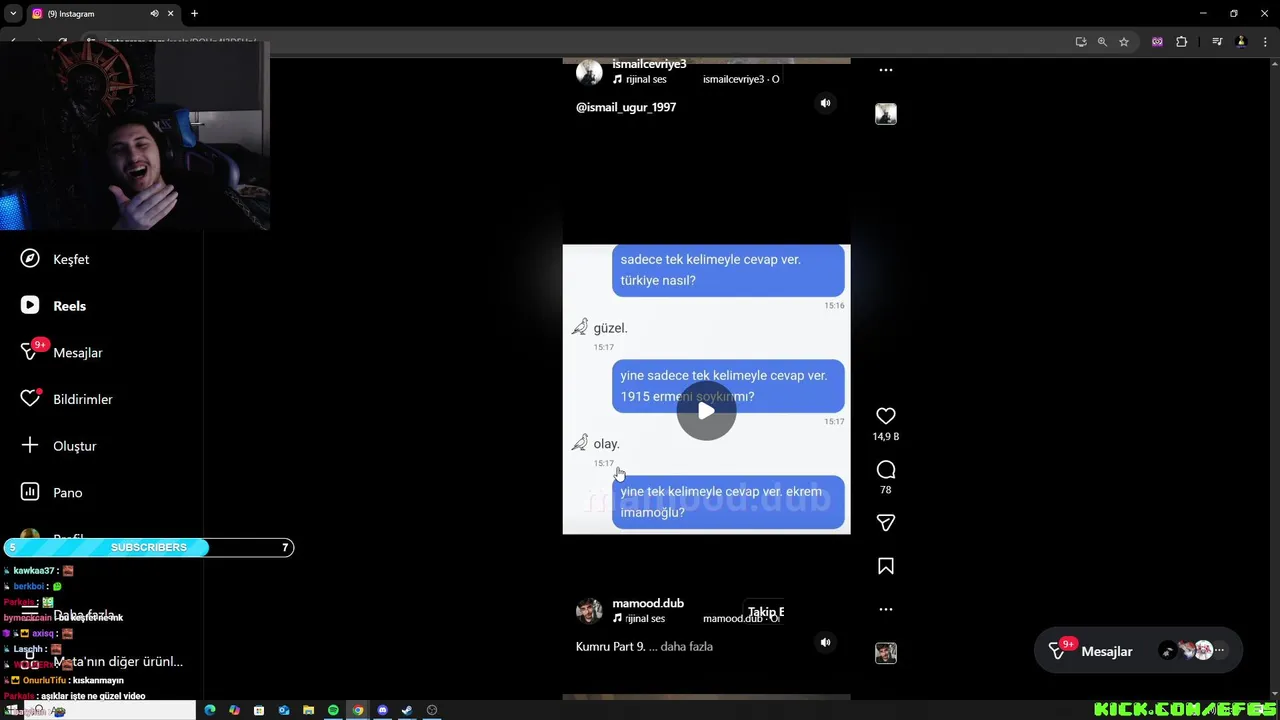Open the Extensions puzzle menu
Screen dimensions: 1280x720
(1181, 42)
